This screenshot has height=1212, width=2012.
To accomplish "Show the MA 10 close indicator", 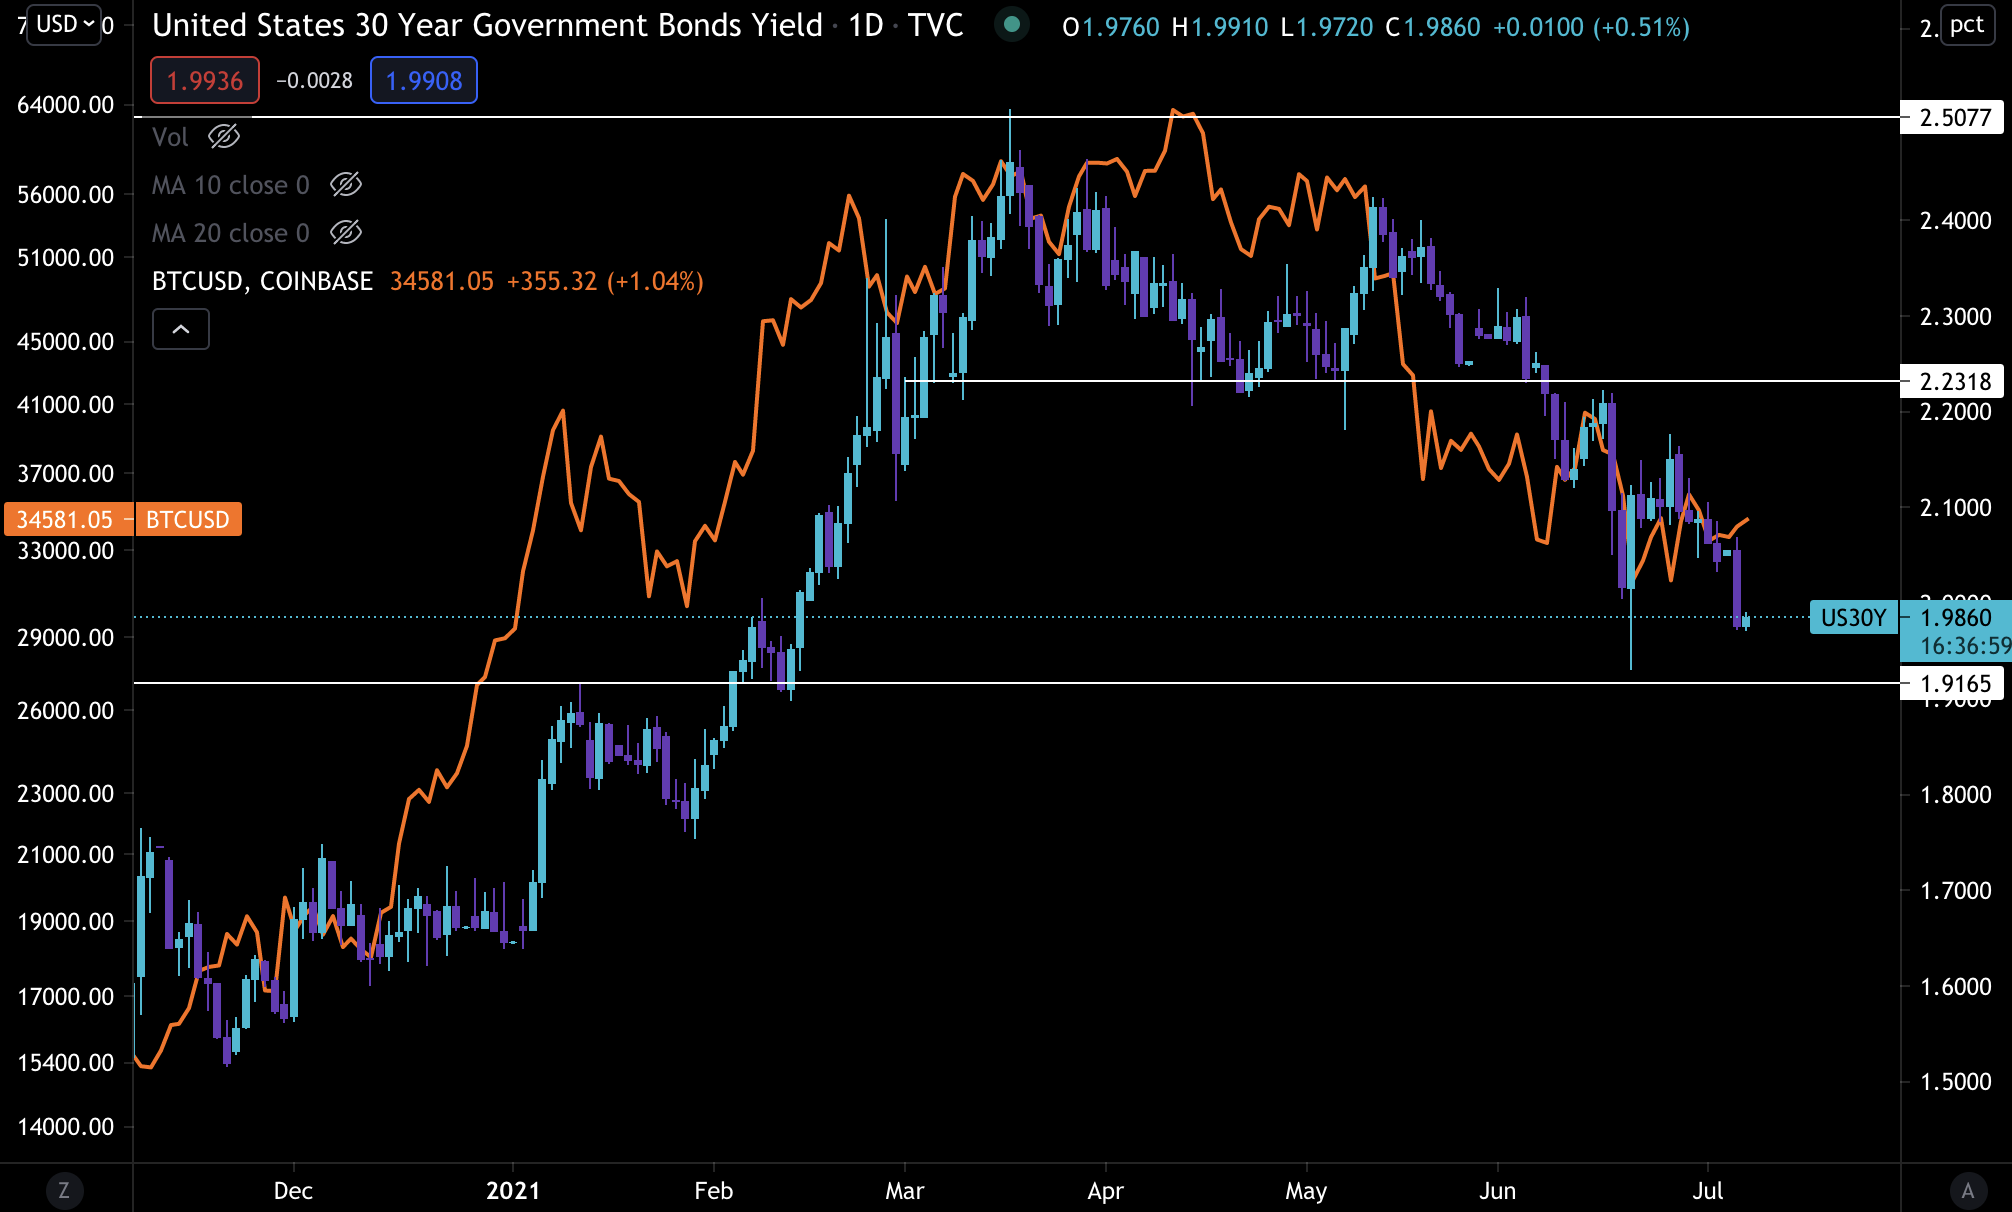I will click(346, 185).
